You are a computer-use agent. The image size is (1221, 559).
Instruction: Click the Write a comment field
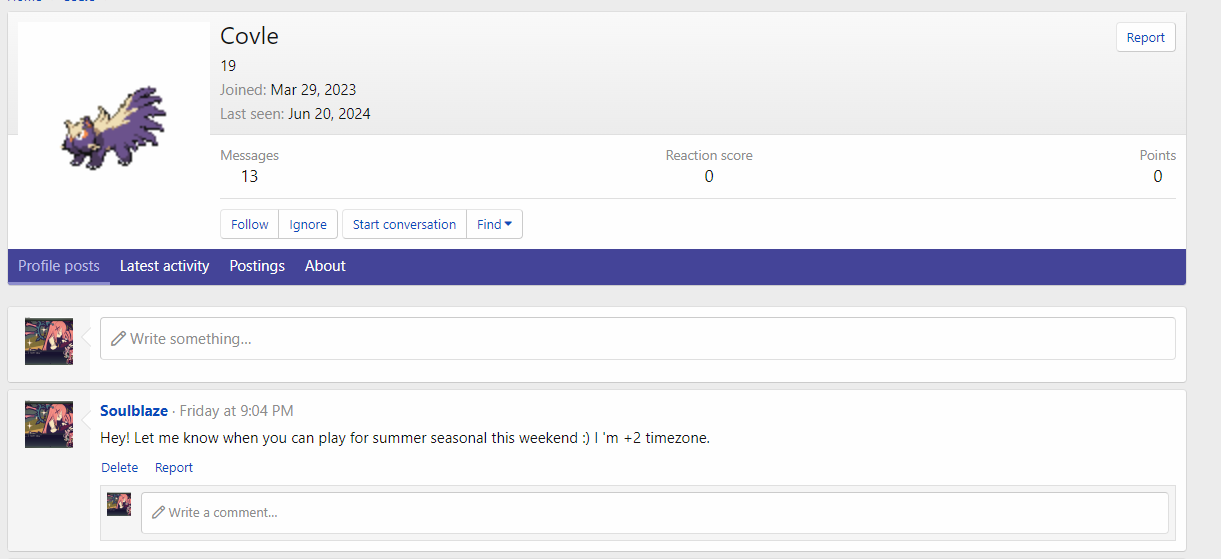click(x=654, y=512)
